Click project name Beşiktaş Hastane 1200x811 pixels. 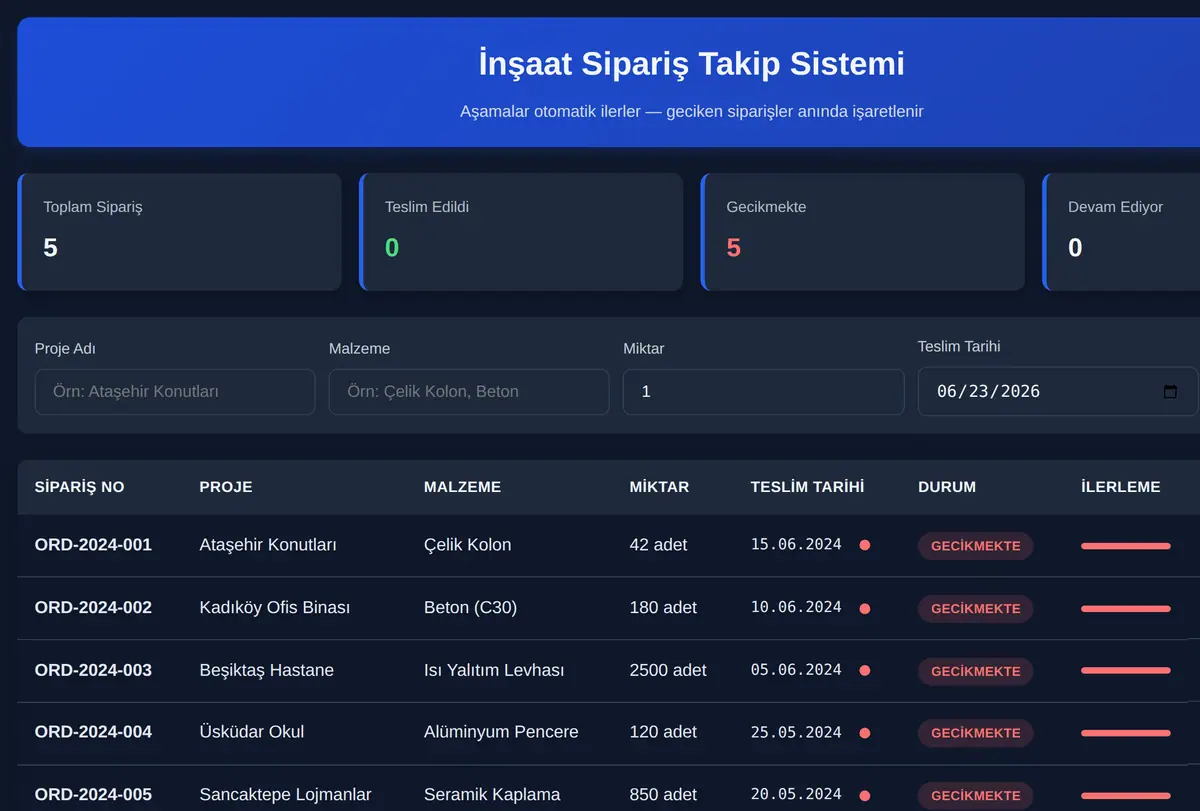pos(267,670)
